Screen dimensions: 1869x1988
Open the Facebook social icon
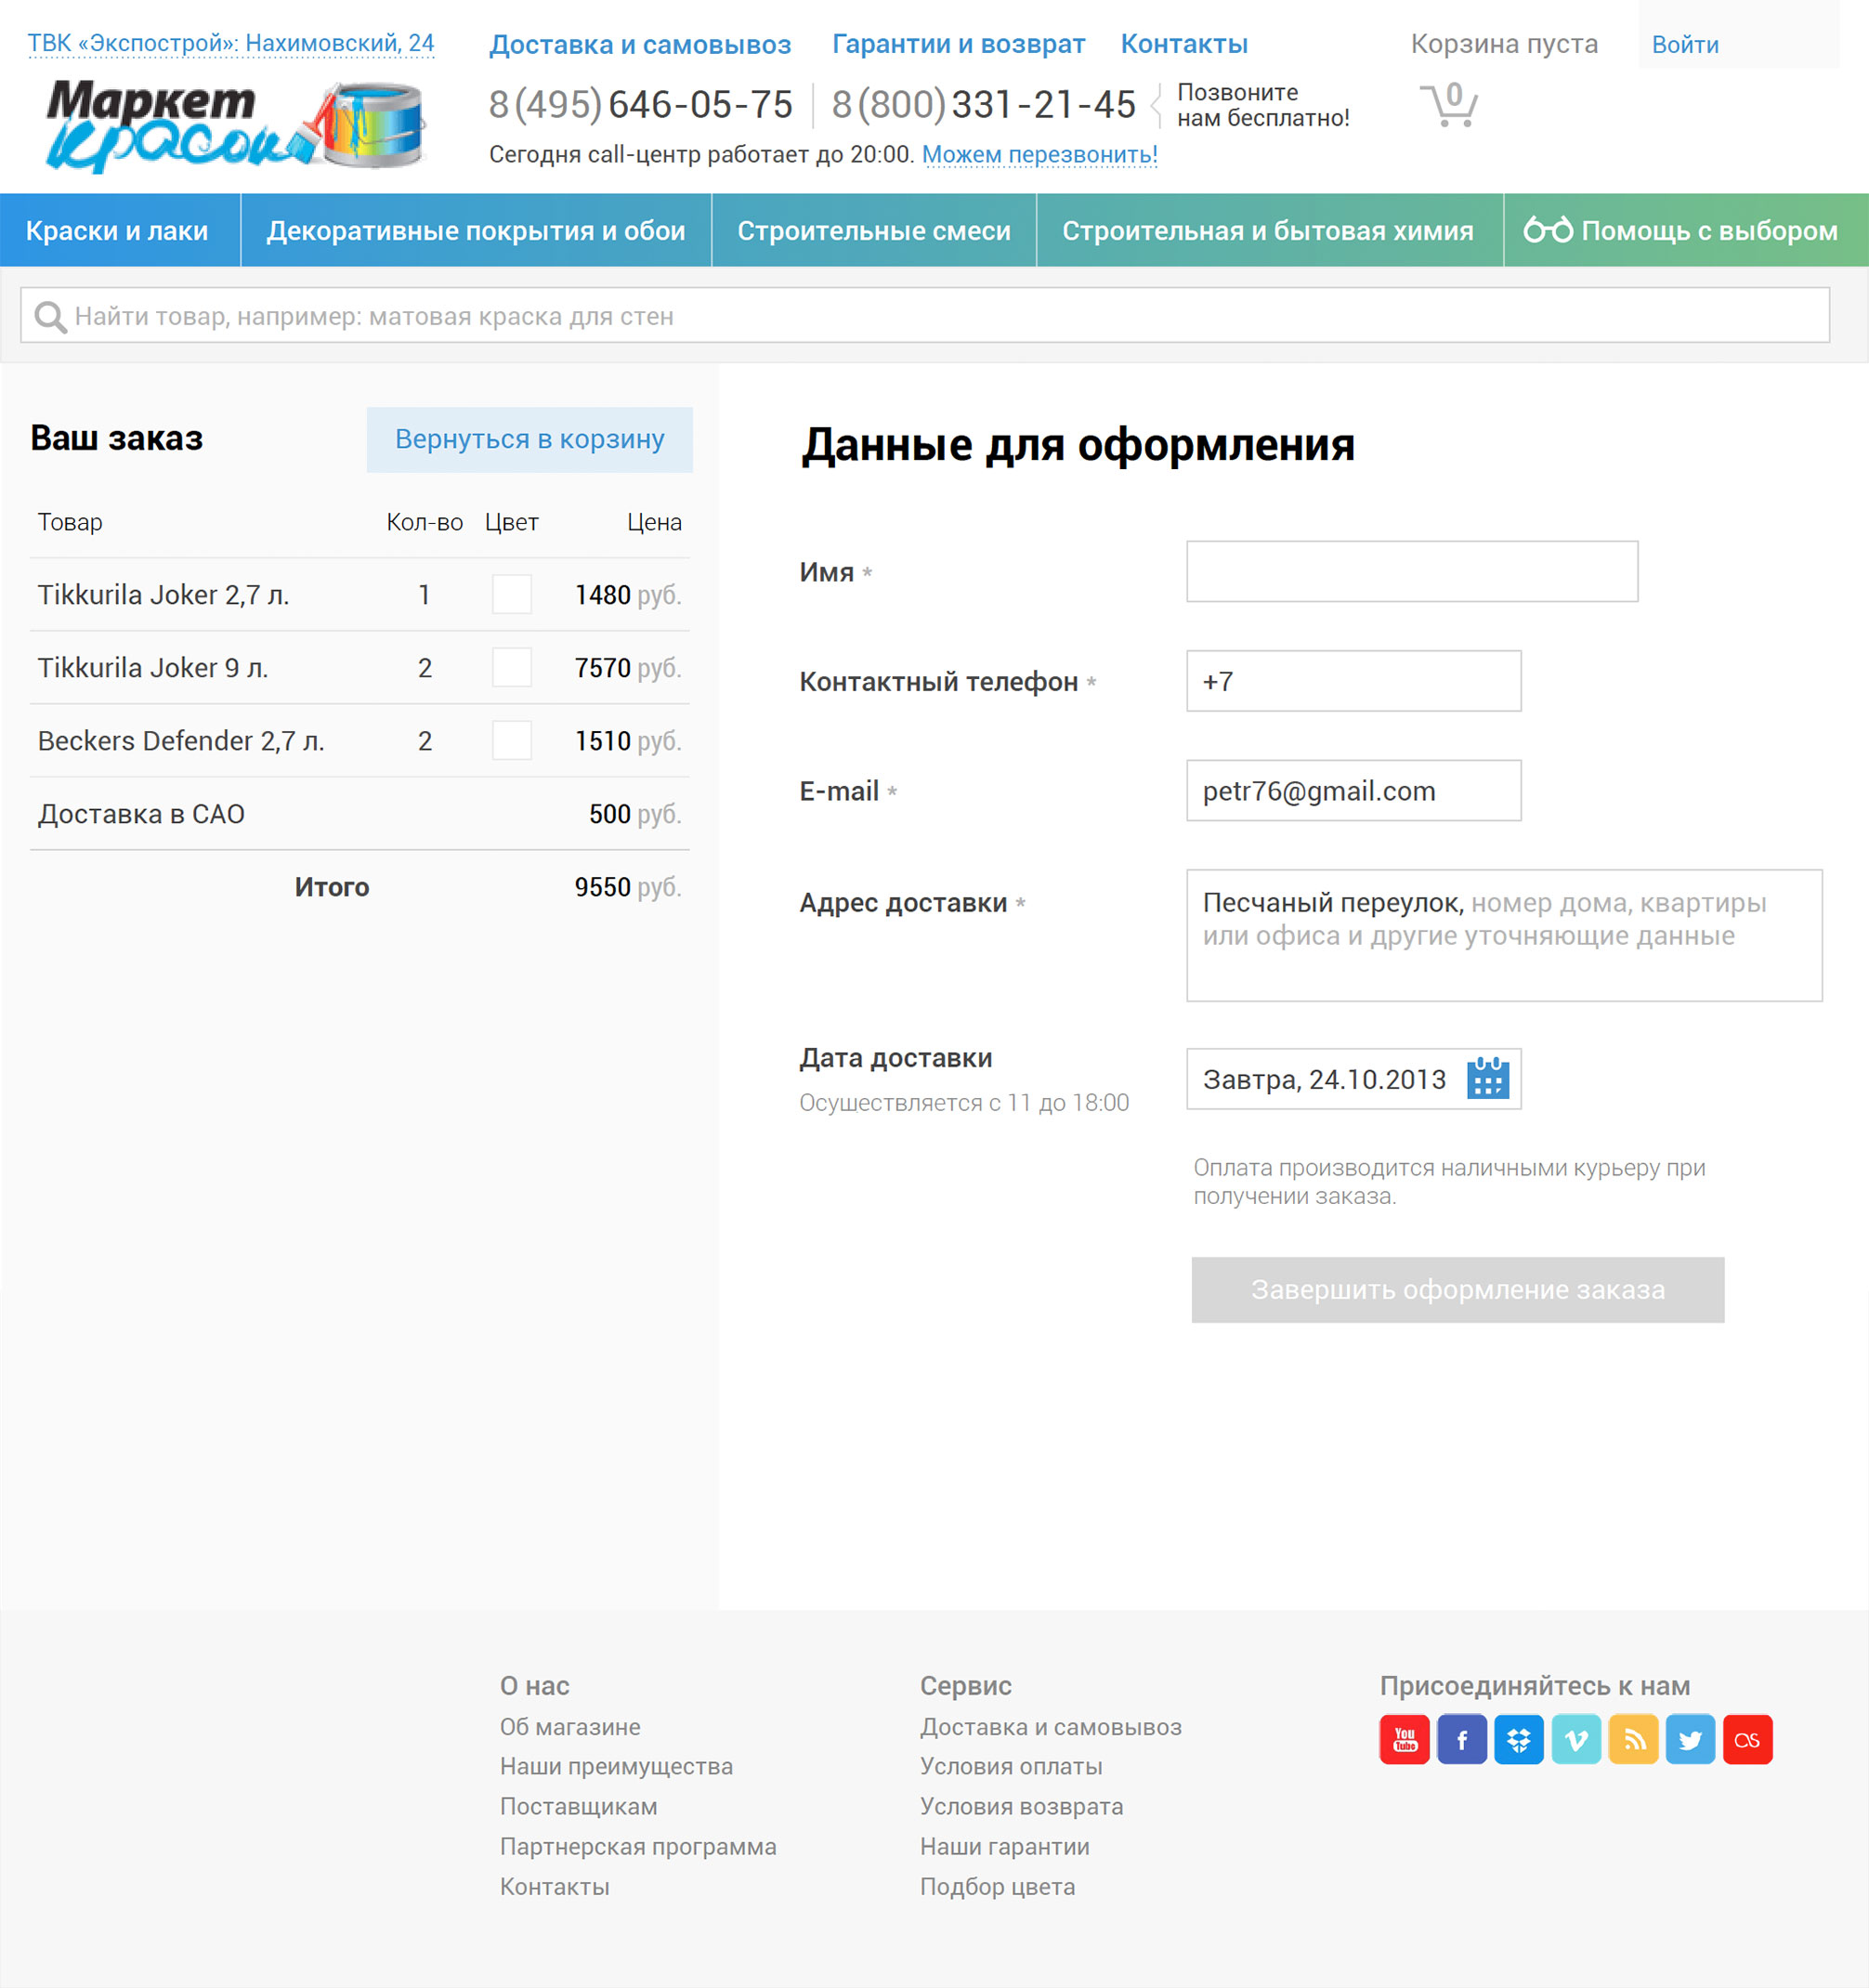click(1461, 1739)
